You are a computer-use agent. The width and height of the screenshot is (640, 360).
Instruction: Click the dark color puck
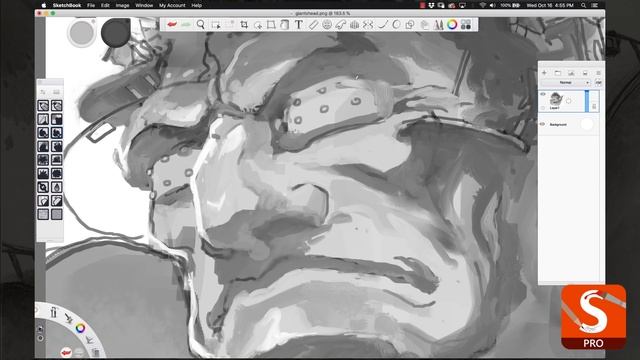(116, 33)
